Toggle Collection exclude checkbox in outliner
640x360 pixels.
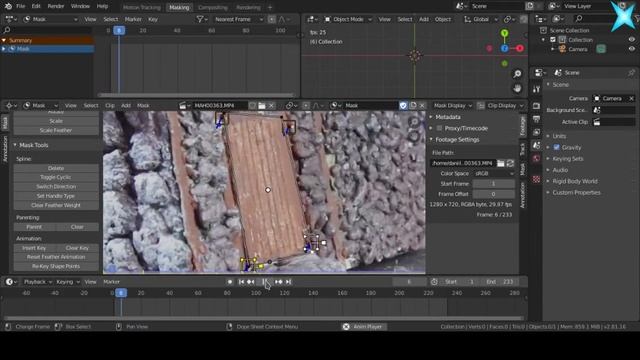pos(553,40)
